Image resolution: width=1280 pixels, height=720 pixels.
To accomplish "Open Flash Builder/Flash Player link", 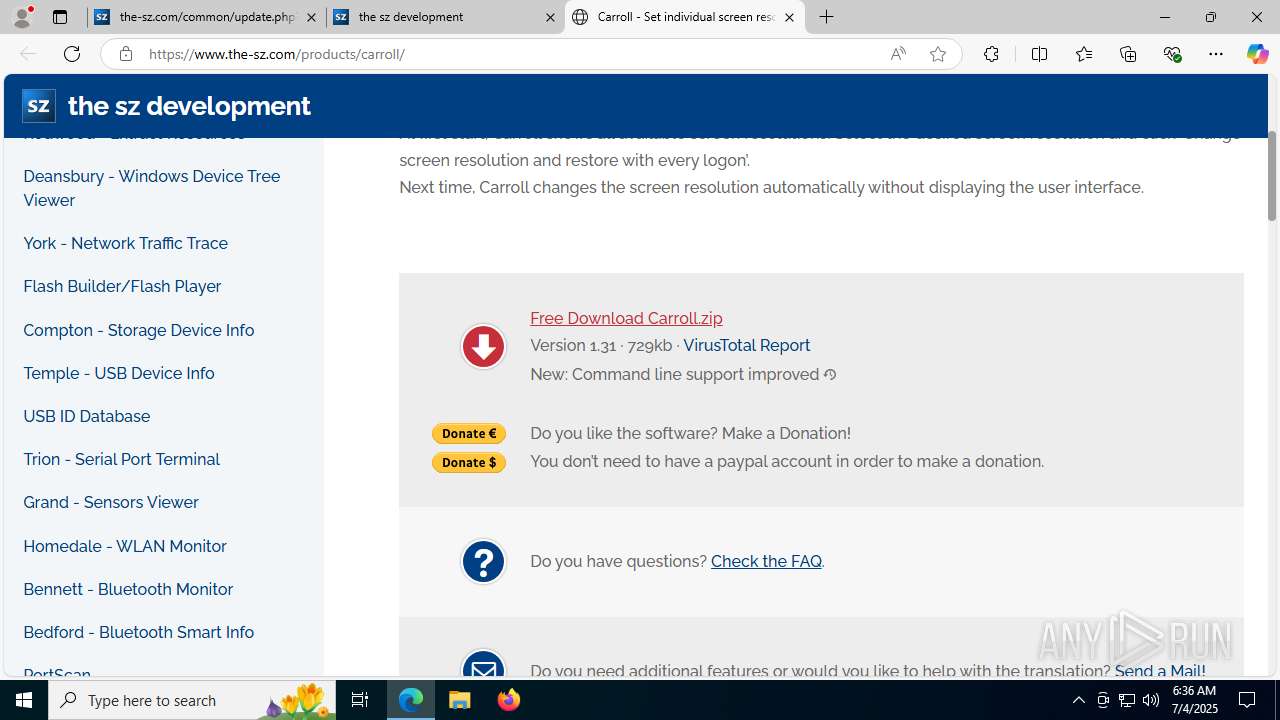I will (122, 286).
